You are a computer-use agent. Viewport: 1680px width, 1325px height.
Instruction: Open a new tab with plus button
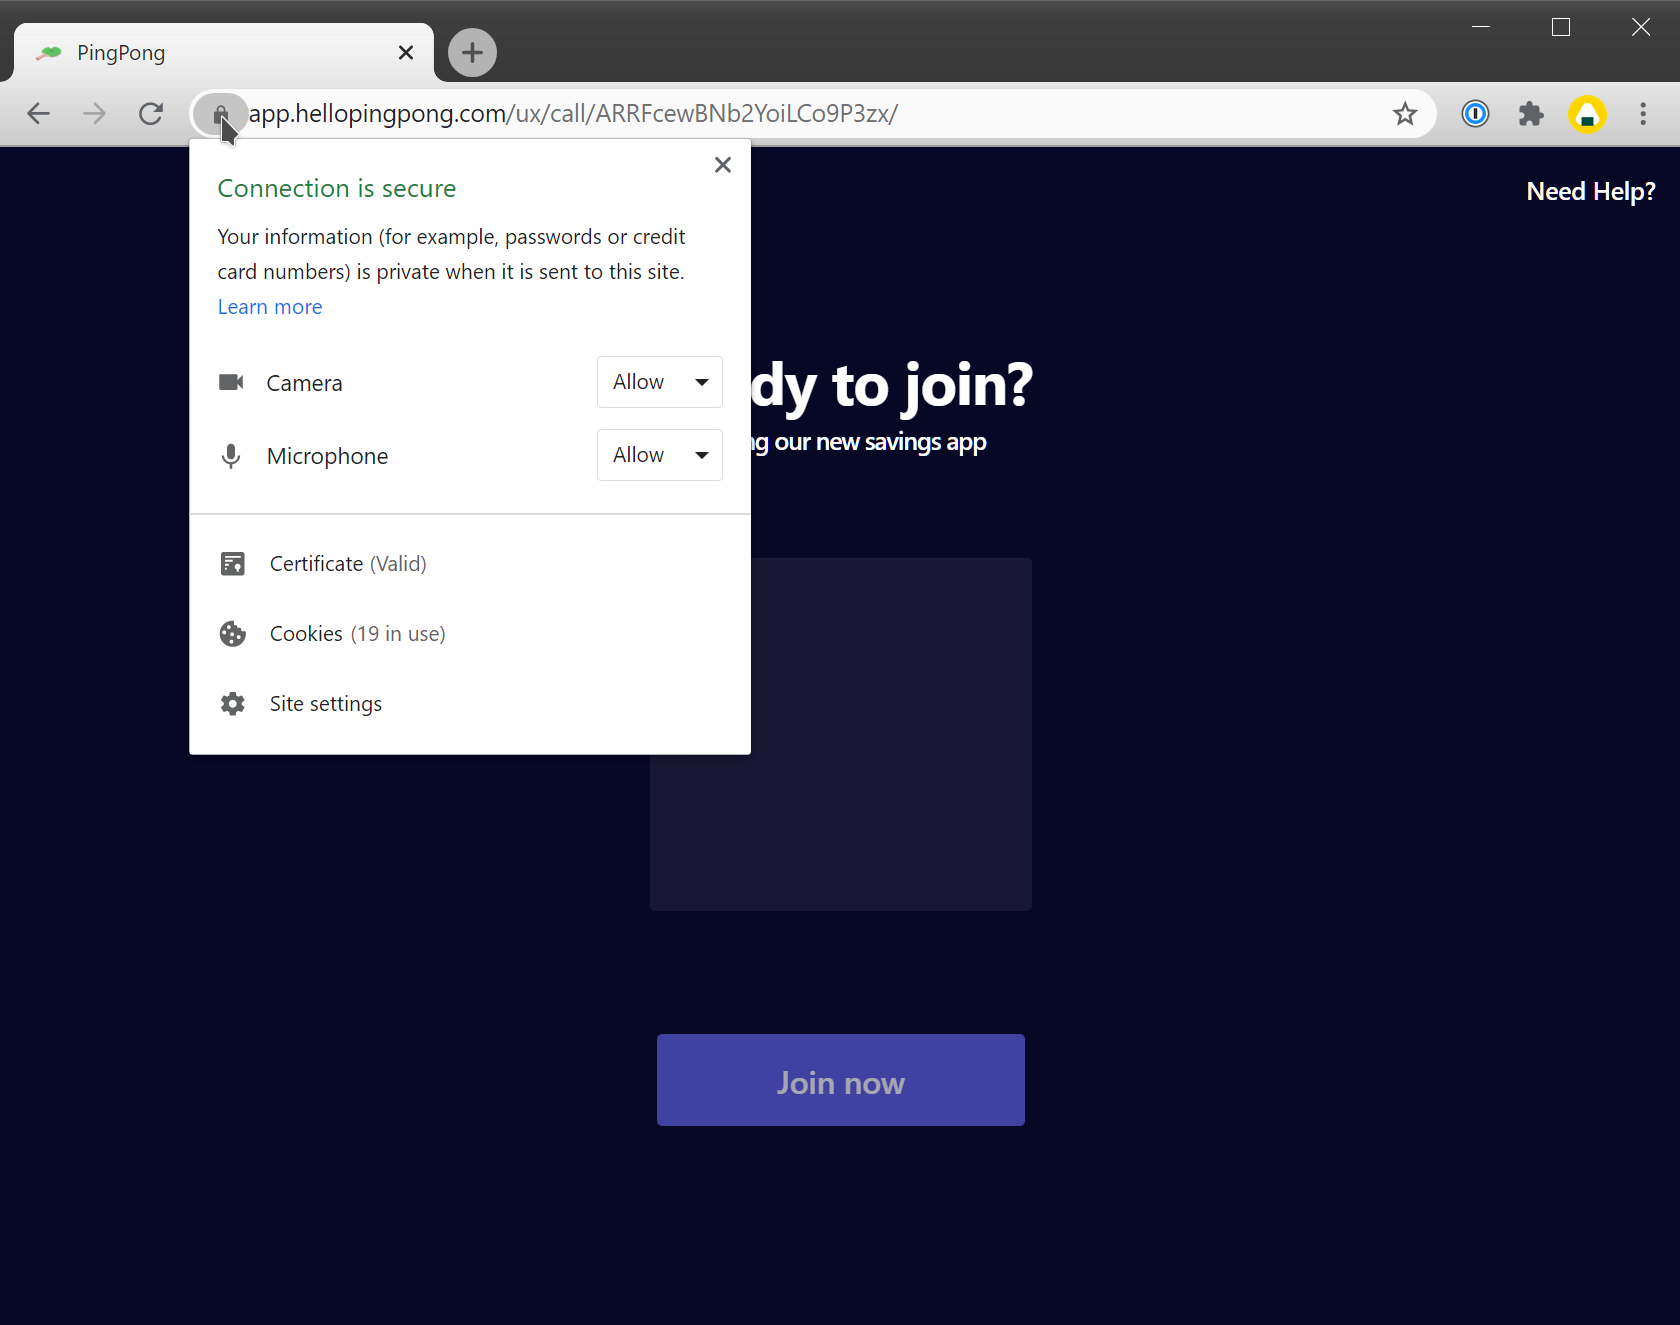coord(472,52)
